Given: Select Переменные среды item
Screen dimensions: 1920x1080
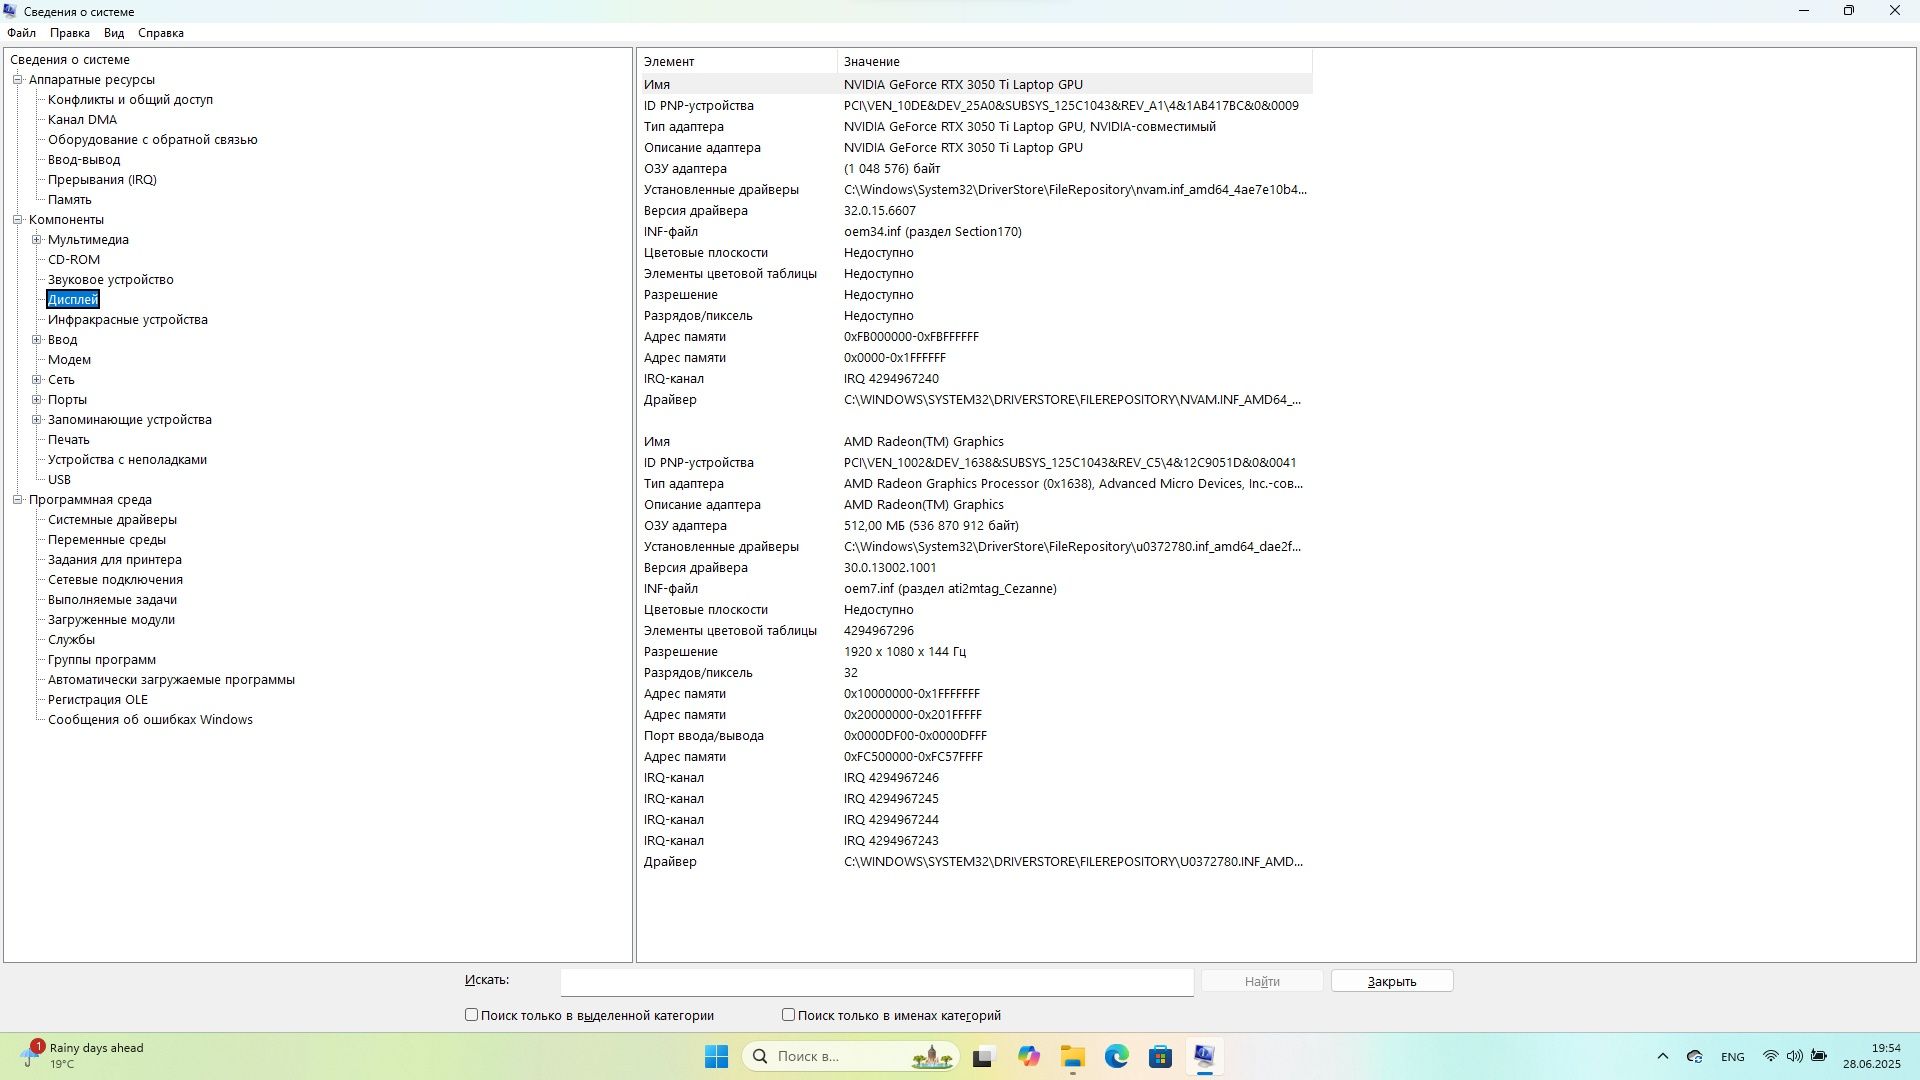Looking at the screenshot, I should (107, 540).
